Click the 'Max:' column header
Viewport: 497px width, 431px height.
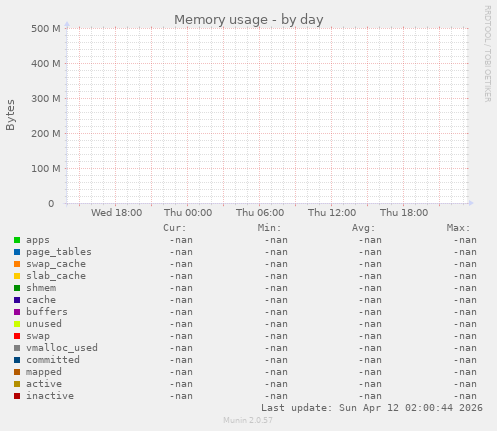pos(458,228)
